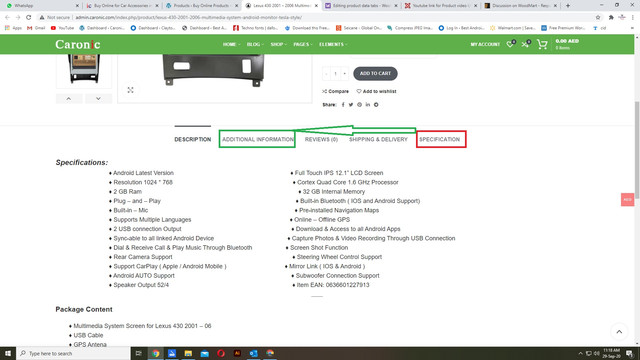Open the shopping cart icon
The height and width of the screenshot is (360, 640).
[x=542, y=44]
